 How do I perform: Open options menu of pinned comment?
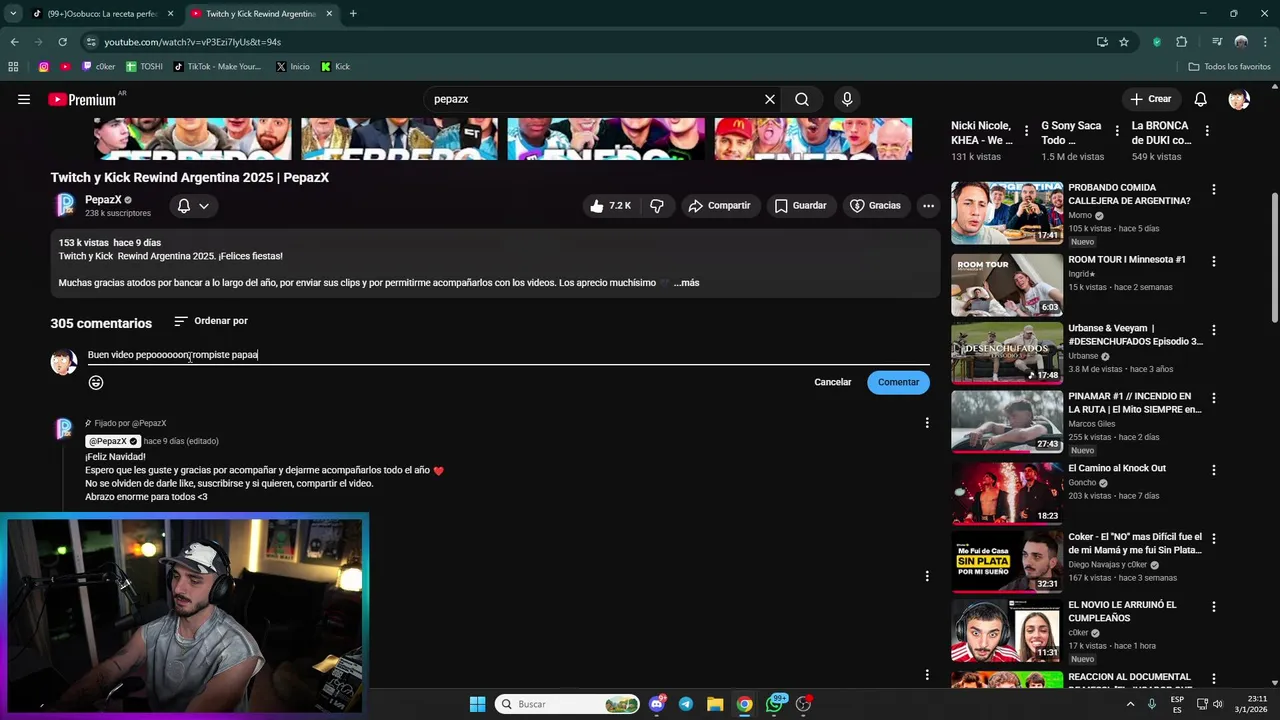(927, 423)
